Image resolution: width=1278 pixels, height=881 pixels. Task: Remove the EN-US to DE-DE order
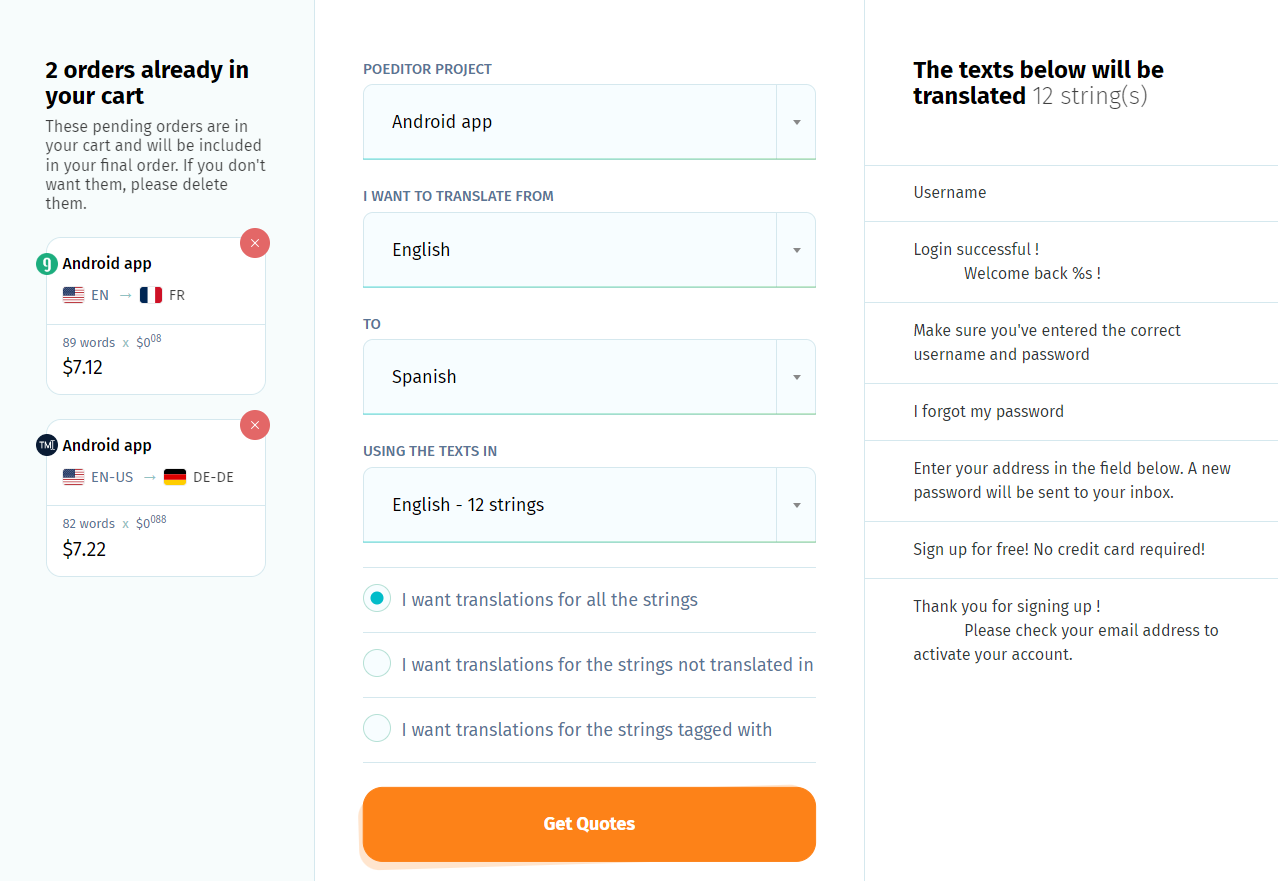click(x=255, y=425)
